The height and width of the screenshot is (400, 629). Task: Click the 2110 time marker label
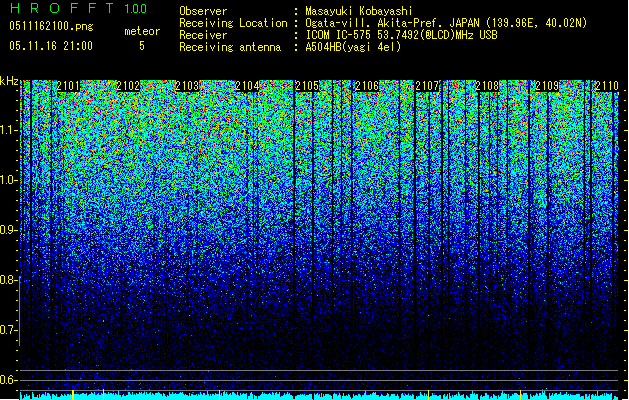coord(607,86)
